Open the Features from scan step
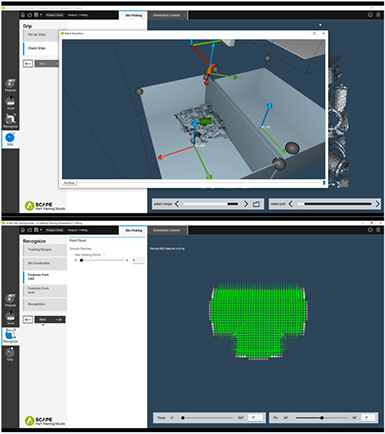385x434 pixels. 45,290
